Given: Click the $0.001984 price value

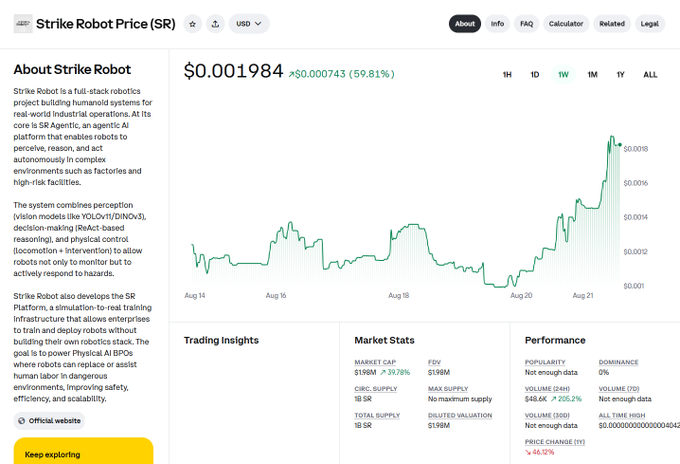Looking at the screenshot, I should click(233, 71).
